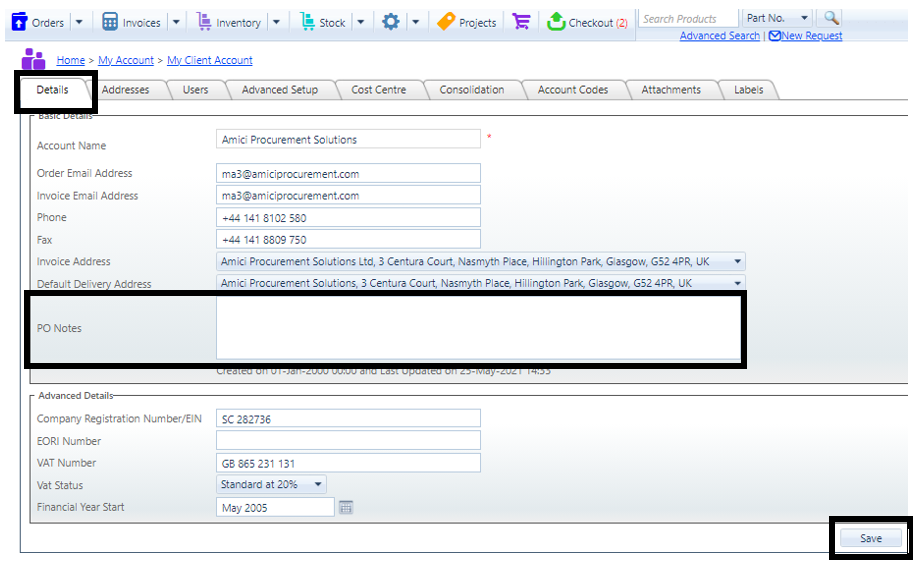The image size is (917, 568).
Task: Click the VAT Number field
Action: (x=349, y=463)
